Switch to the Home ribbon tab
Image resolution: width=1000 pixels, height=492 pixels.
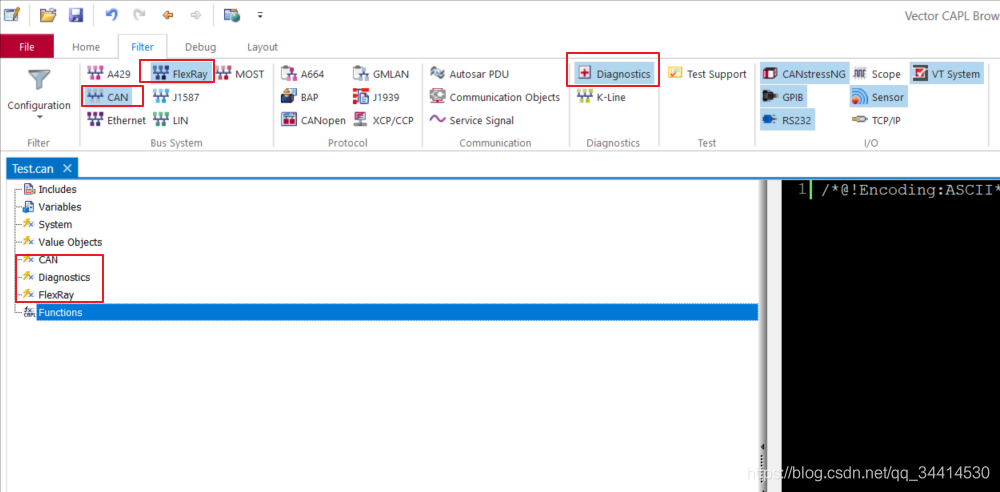pyautogui.click(x=86, y=47)
